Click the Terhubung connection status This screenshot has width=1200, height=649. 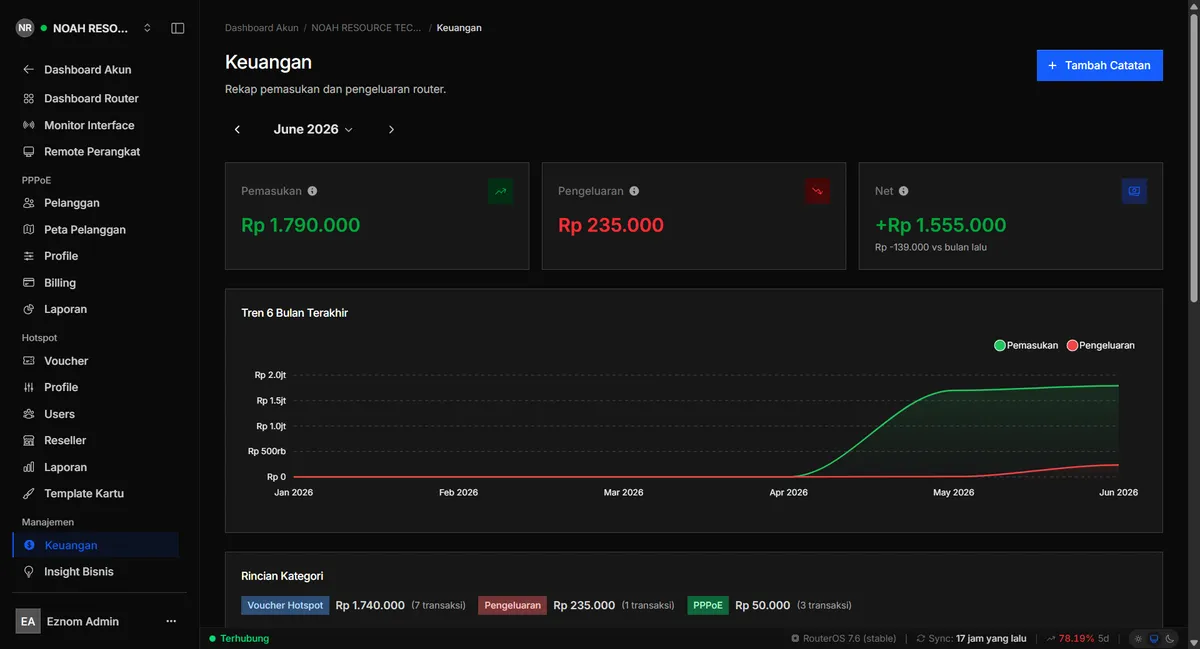coord(239,638)
